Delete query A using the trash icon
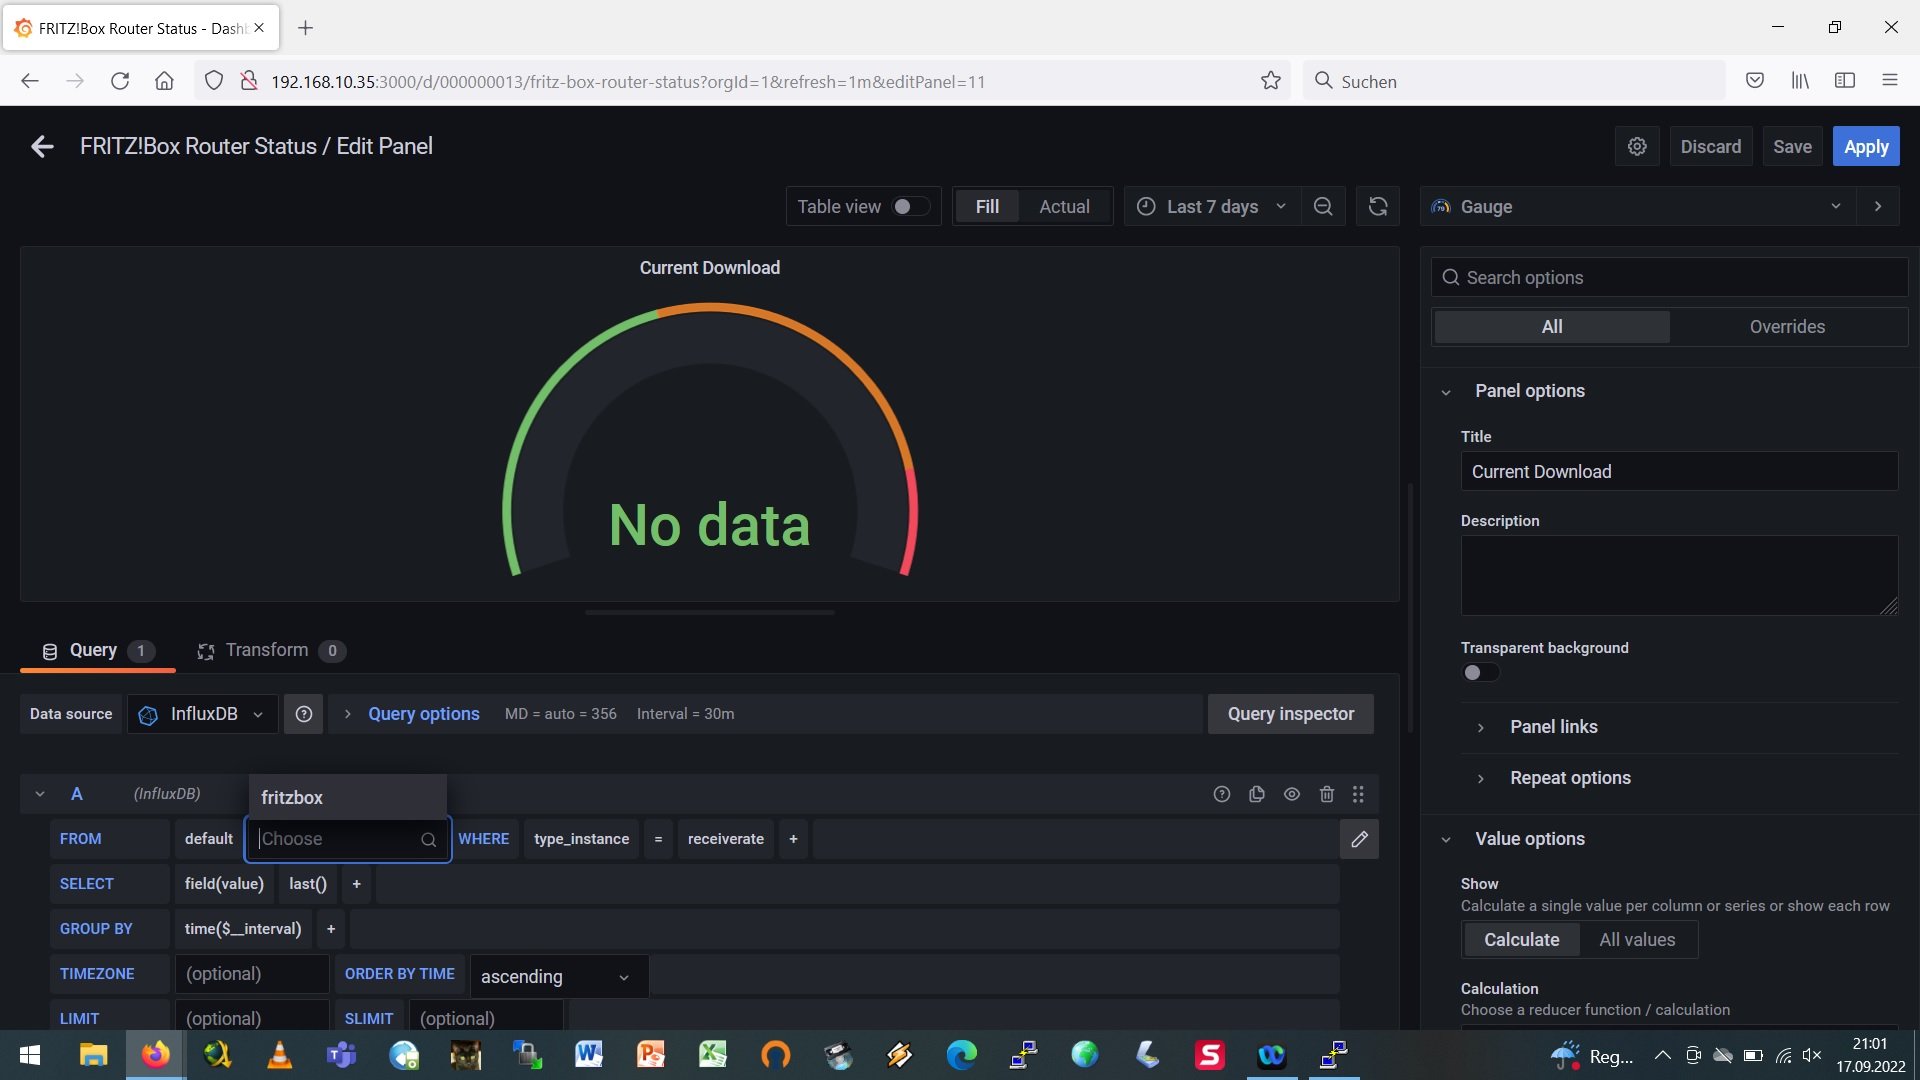The image size is (1920, 1080). coord(1327,794)
